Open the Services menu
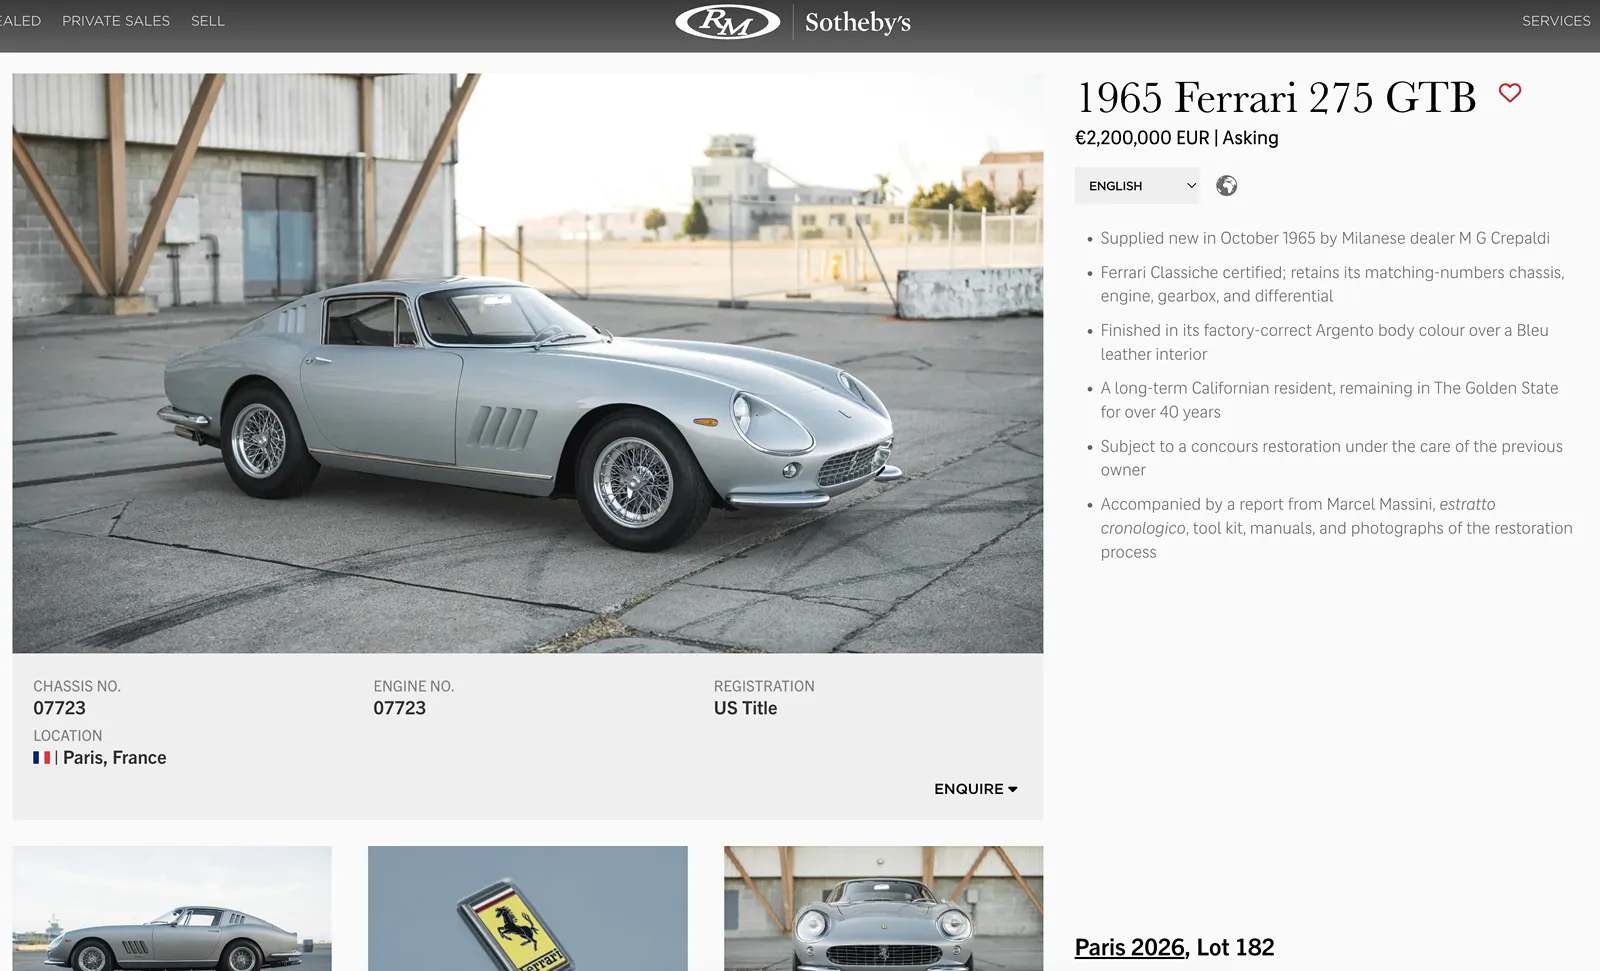 click(1555, 21)
